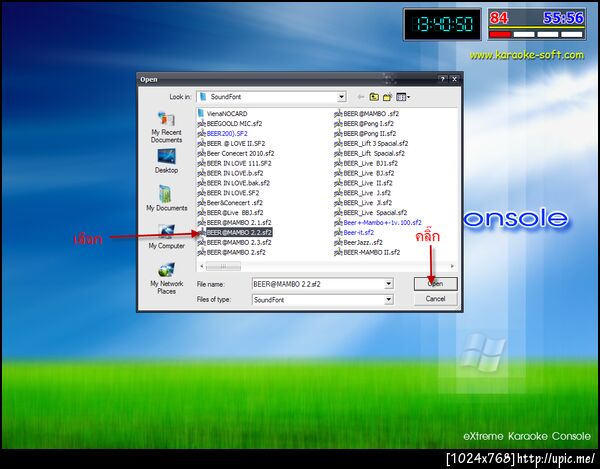Click the scrollbar left arrow

202,266
